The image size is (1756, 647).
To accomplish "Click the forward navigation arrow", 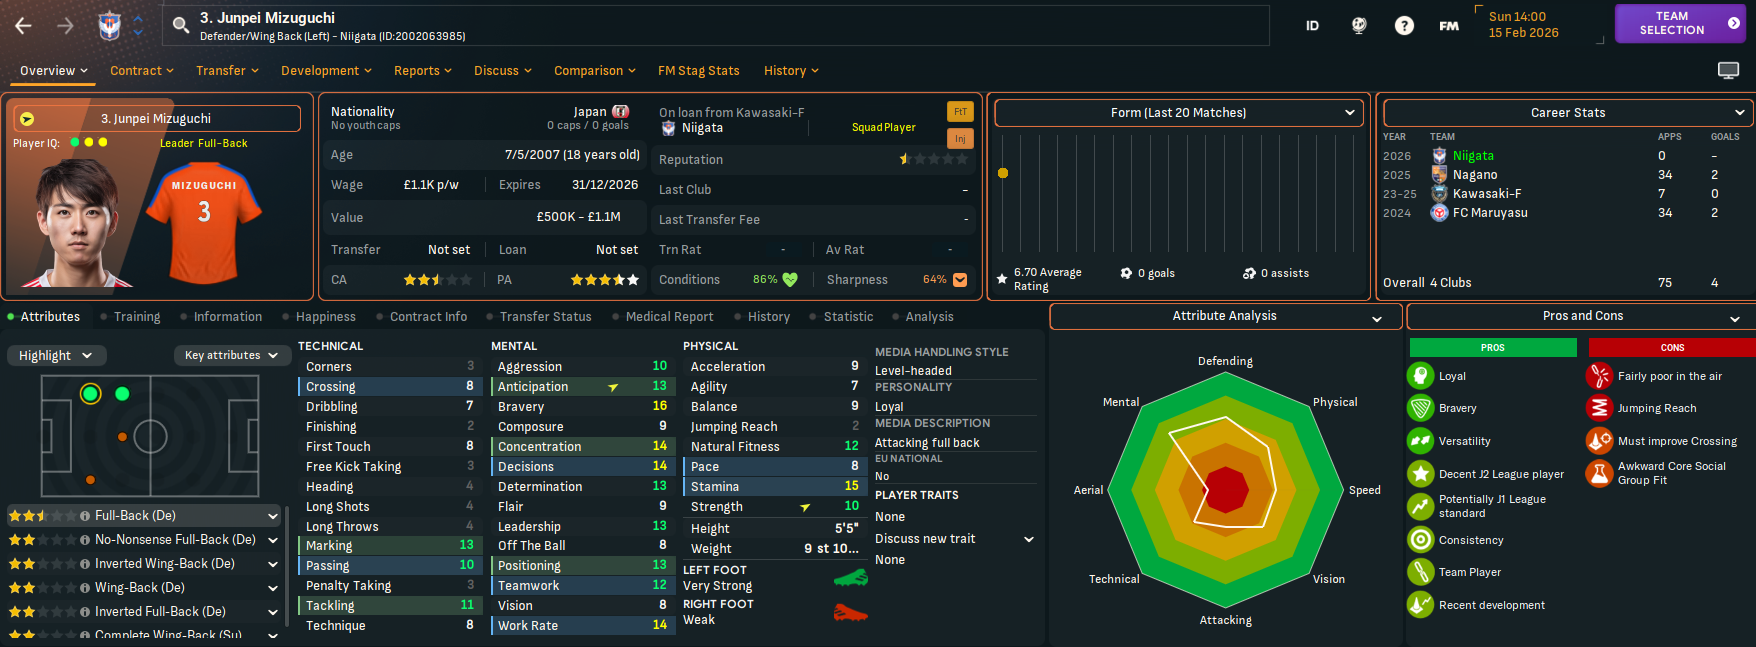I will pyautogui.click(x=66, y=25).
